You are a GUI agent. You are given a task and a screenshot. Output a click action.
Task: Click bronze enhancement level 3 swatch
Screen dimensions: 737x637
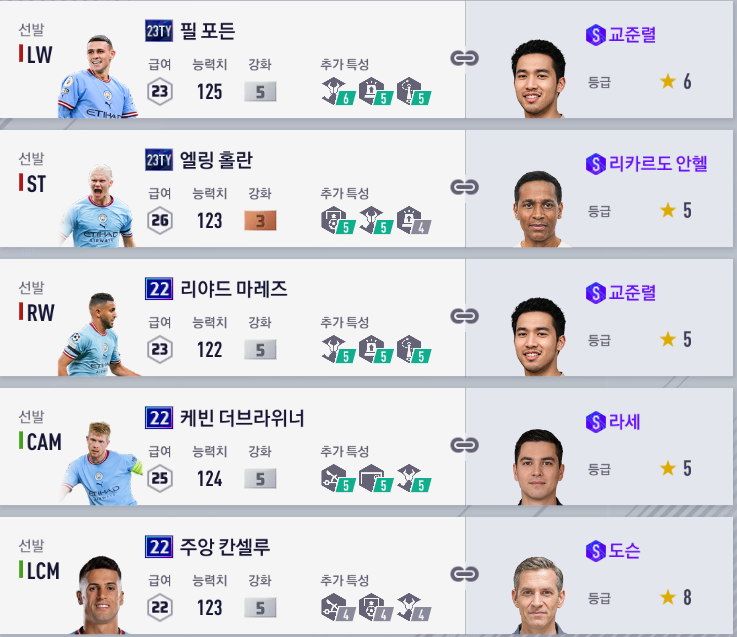coord(260,221)
